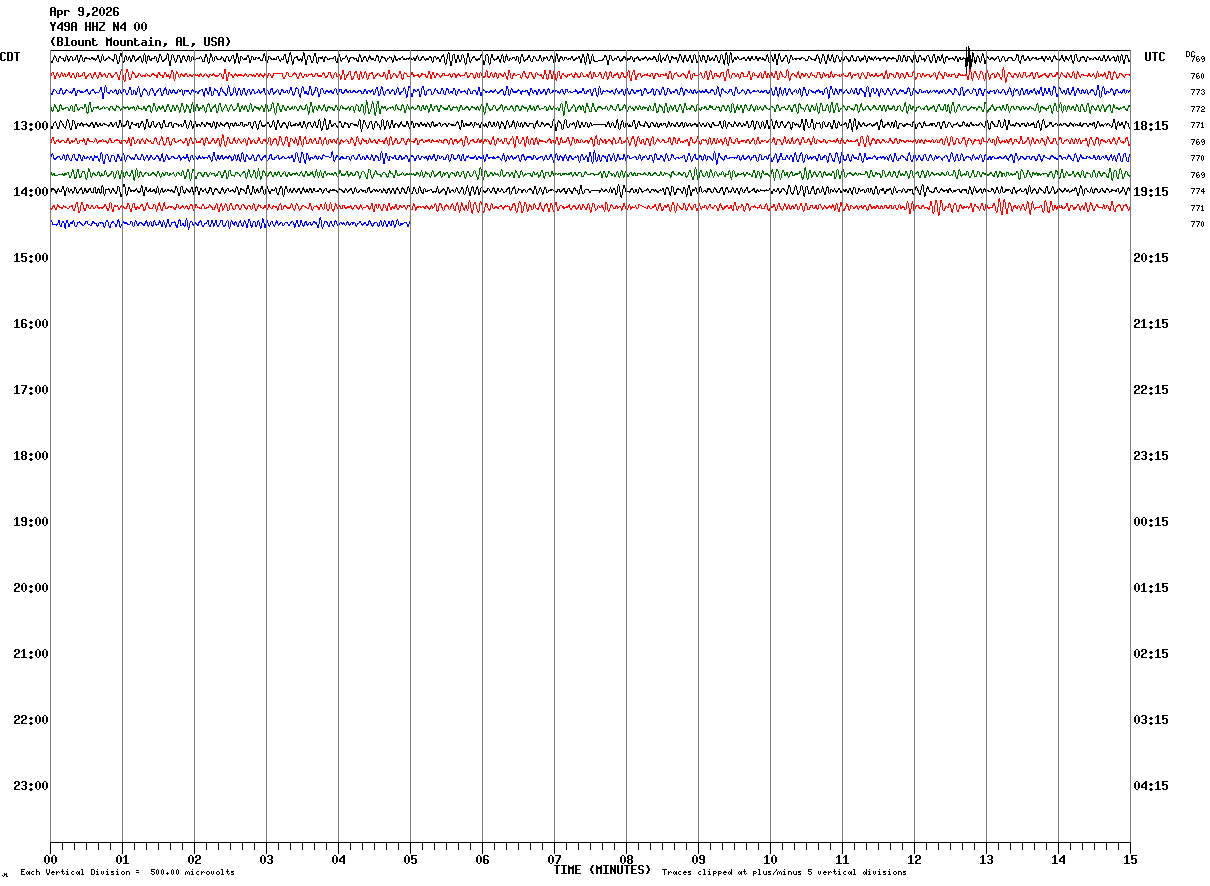Click the location label '(Blount Mountain, AL, USA)'

pos(140,42)
